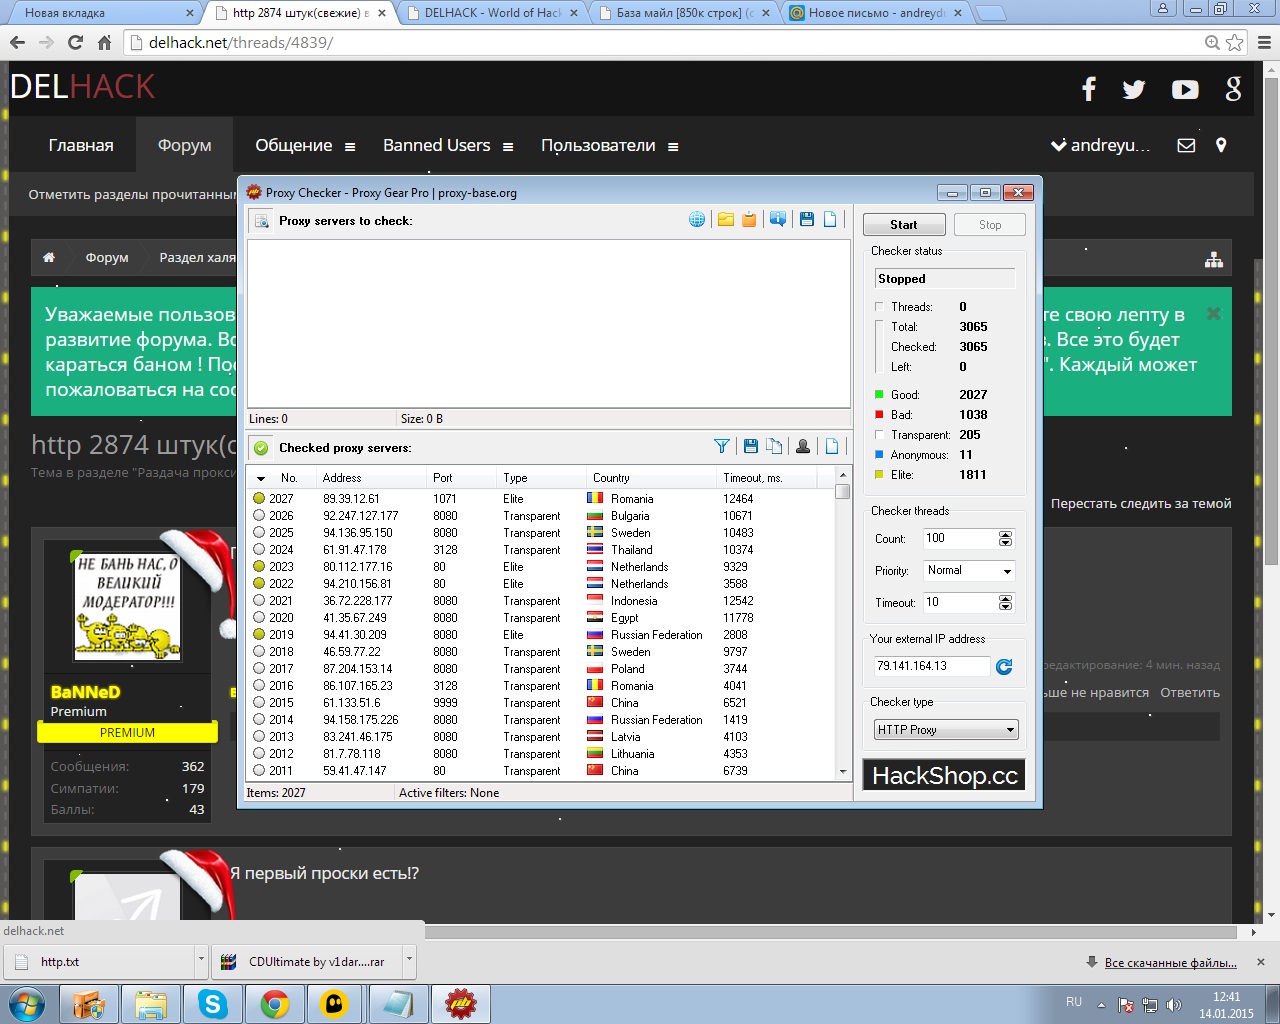Start the proxy check
The height and width of the screenshot is (1024, 1280).
(904, 225)
